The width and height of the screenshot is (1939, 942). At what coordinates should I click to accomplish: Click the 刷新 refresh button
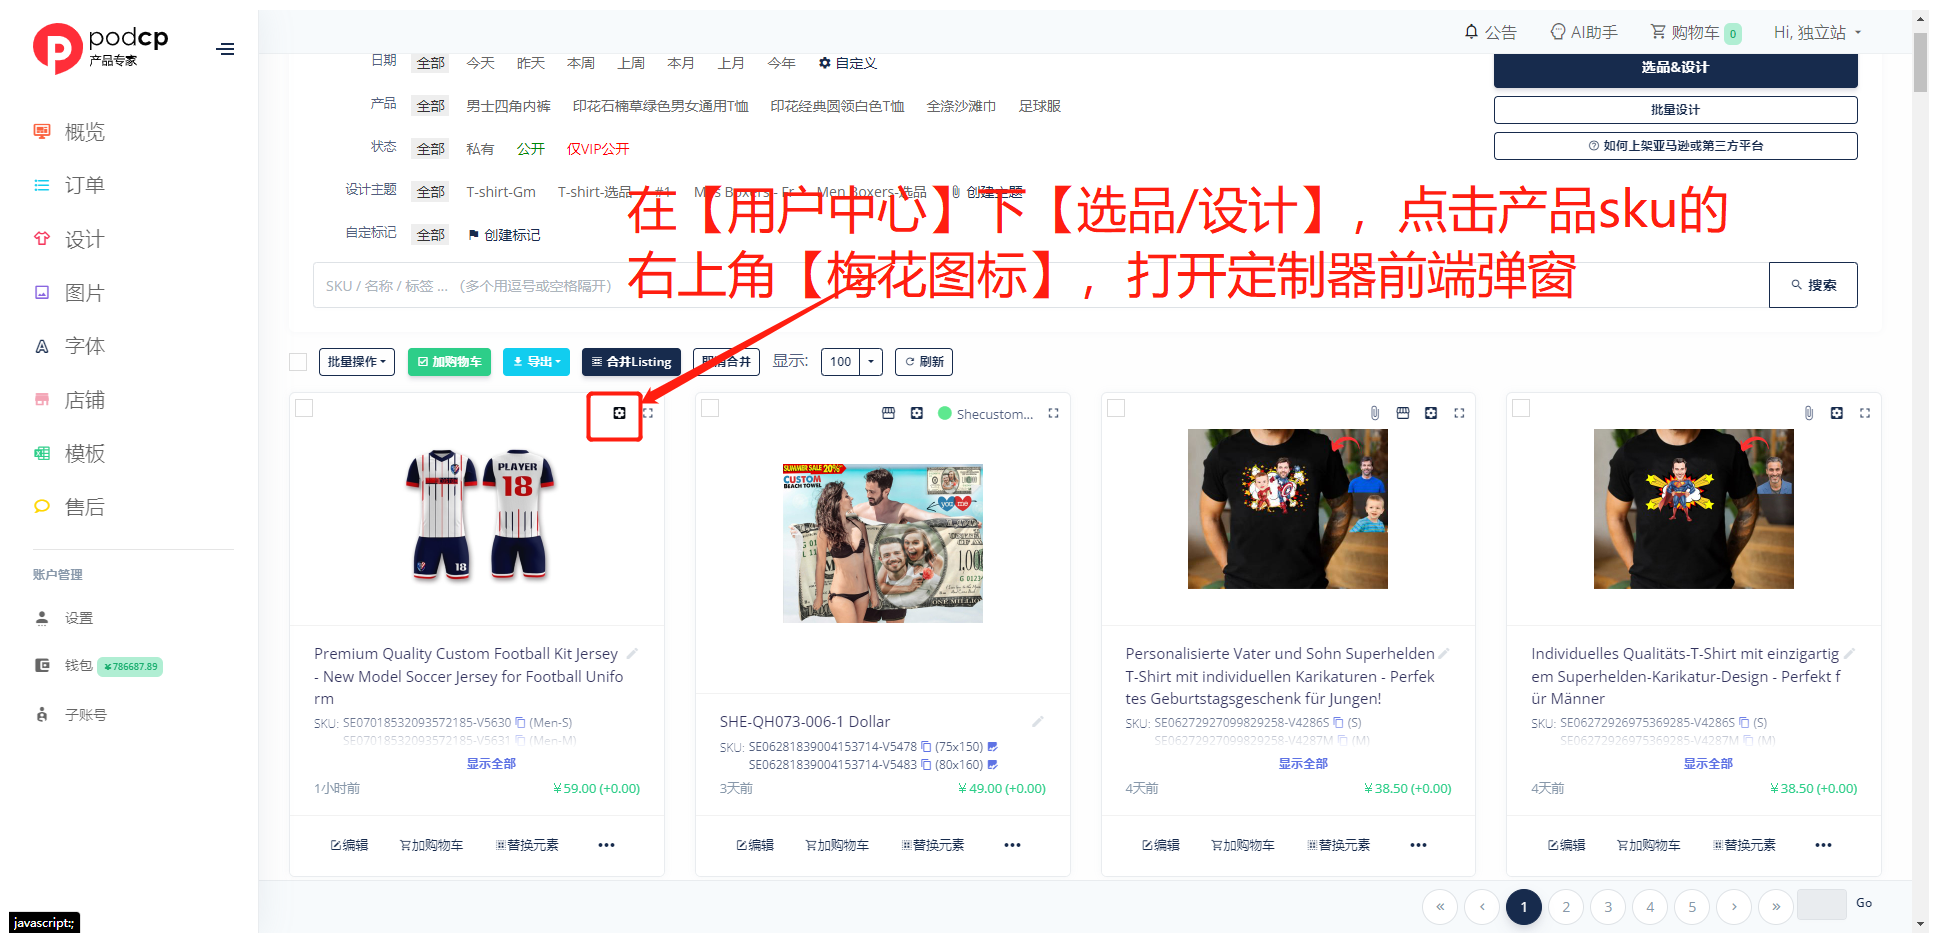point(924,362)
